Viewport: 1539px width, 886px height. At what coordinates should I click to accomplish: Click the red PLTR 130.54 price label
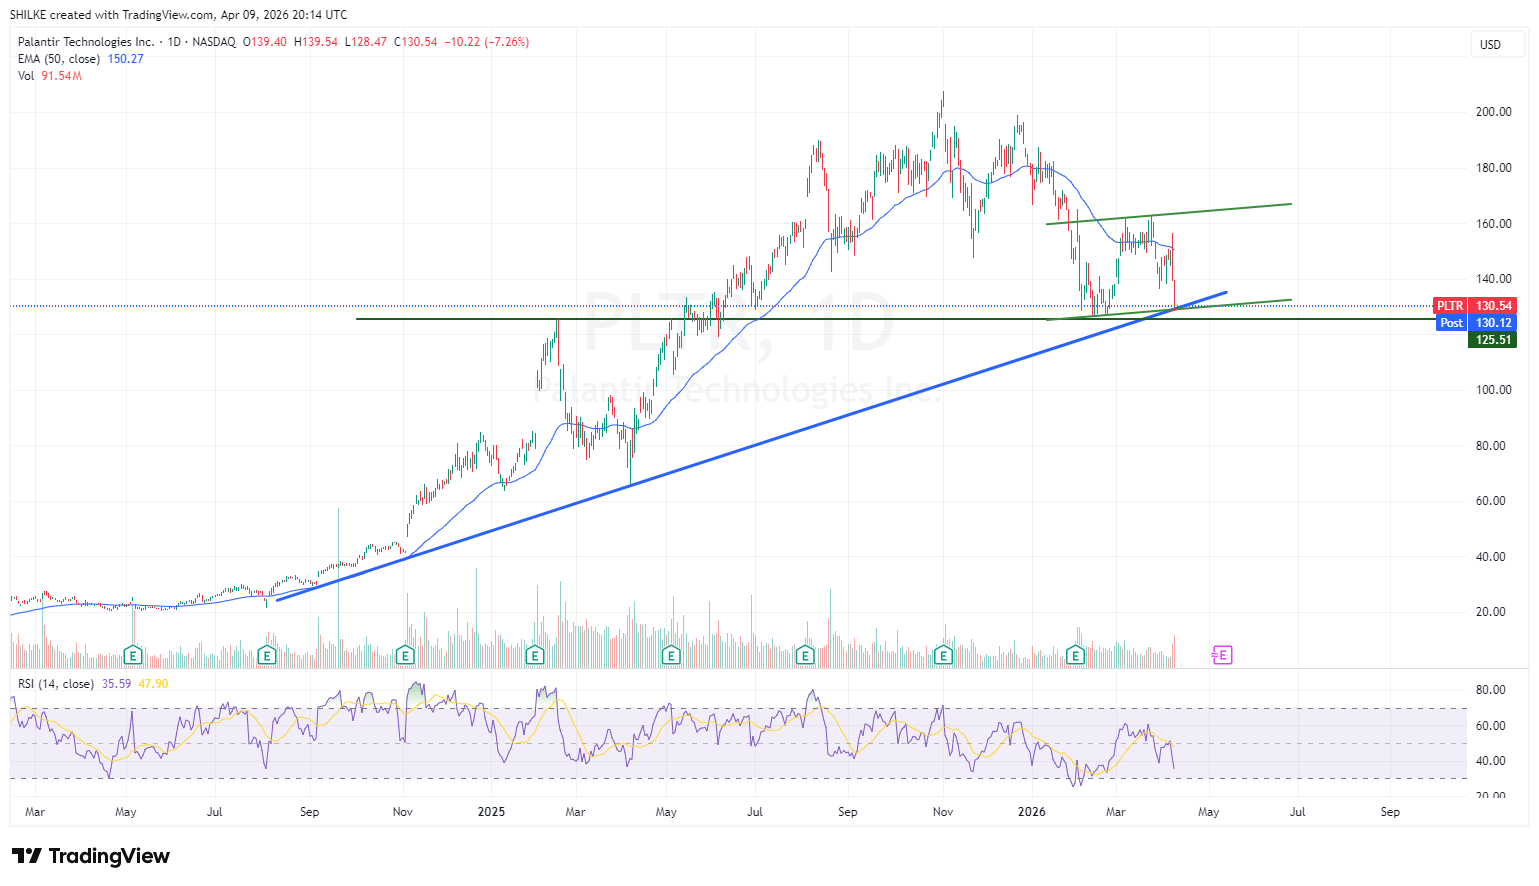coord(1475,306)
